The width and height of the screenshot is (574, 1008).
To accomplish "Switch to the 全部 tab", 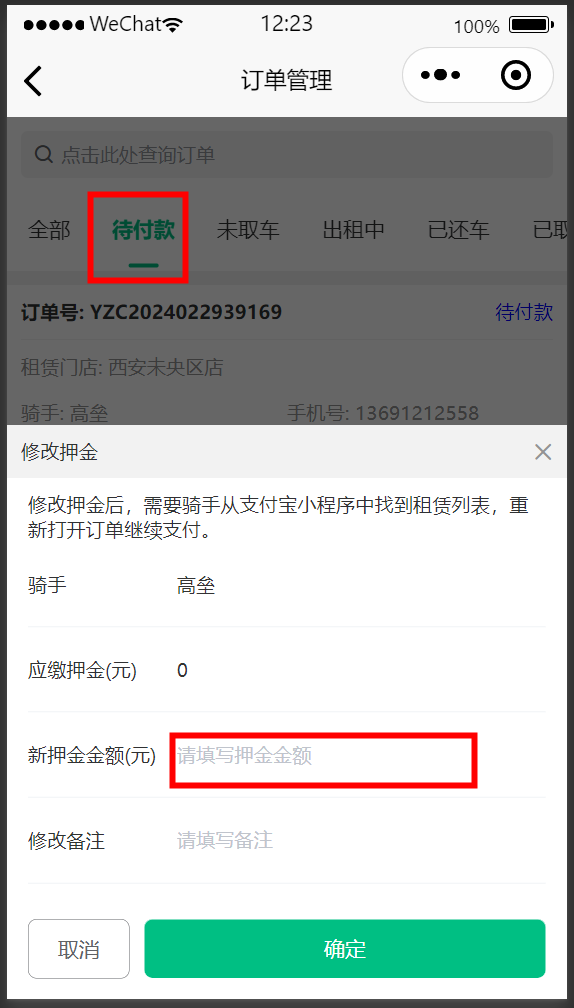I will [49, 230].
